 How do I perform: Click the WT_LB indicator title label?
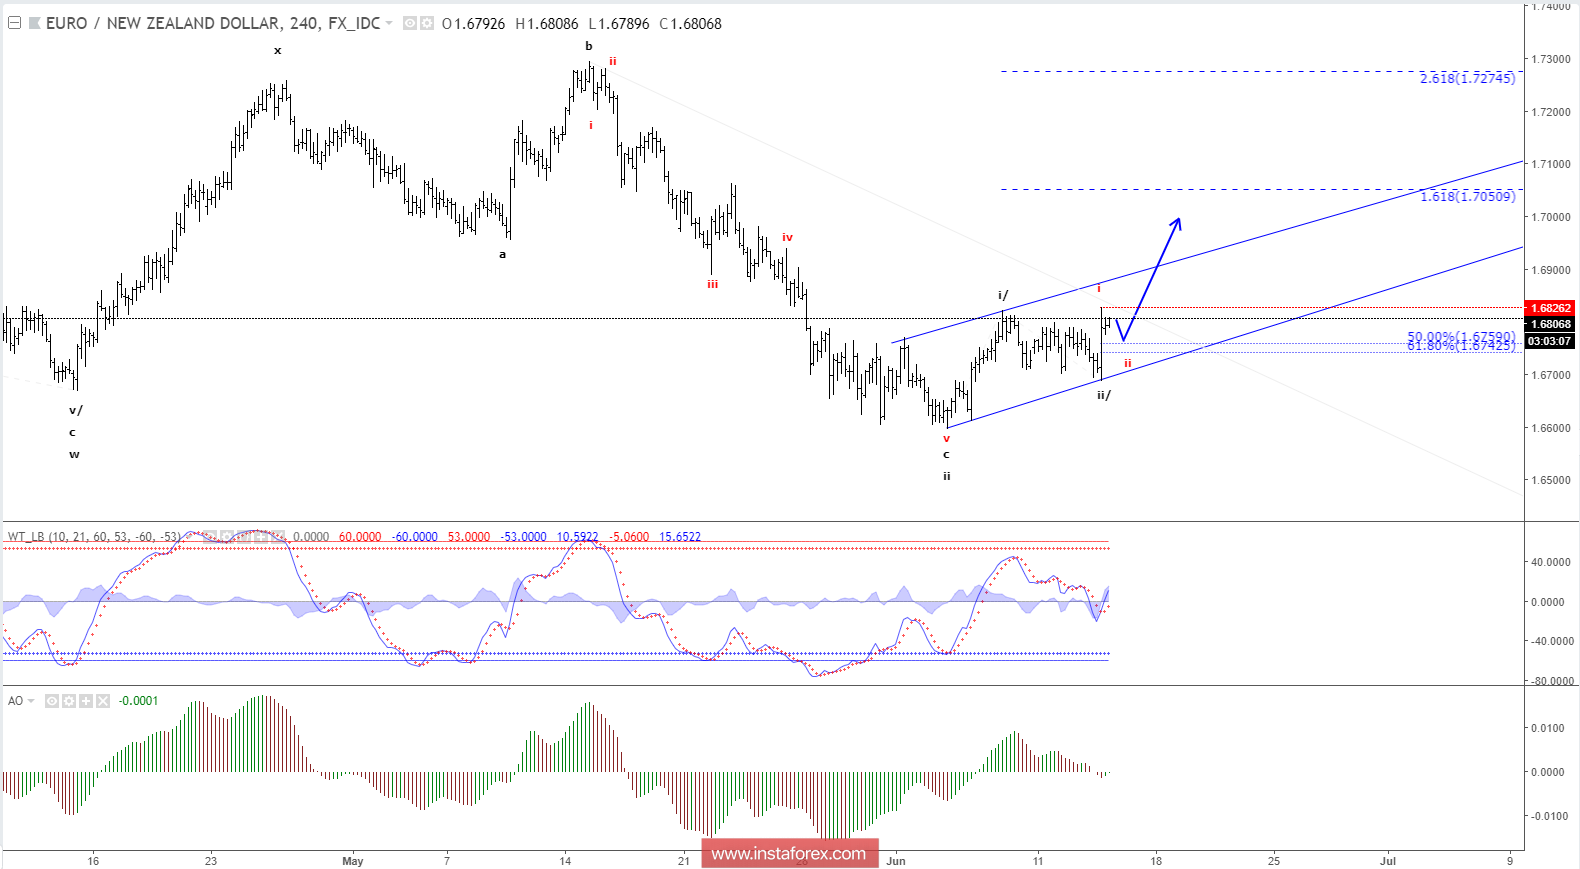click(x=26, y=537)
